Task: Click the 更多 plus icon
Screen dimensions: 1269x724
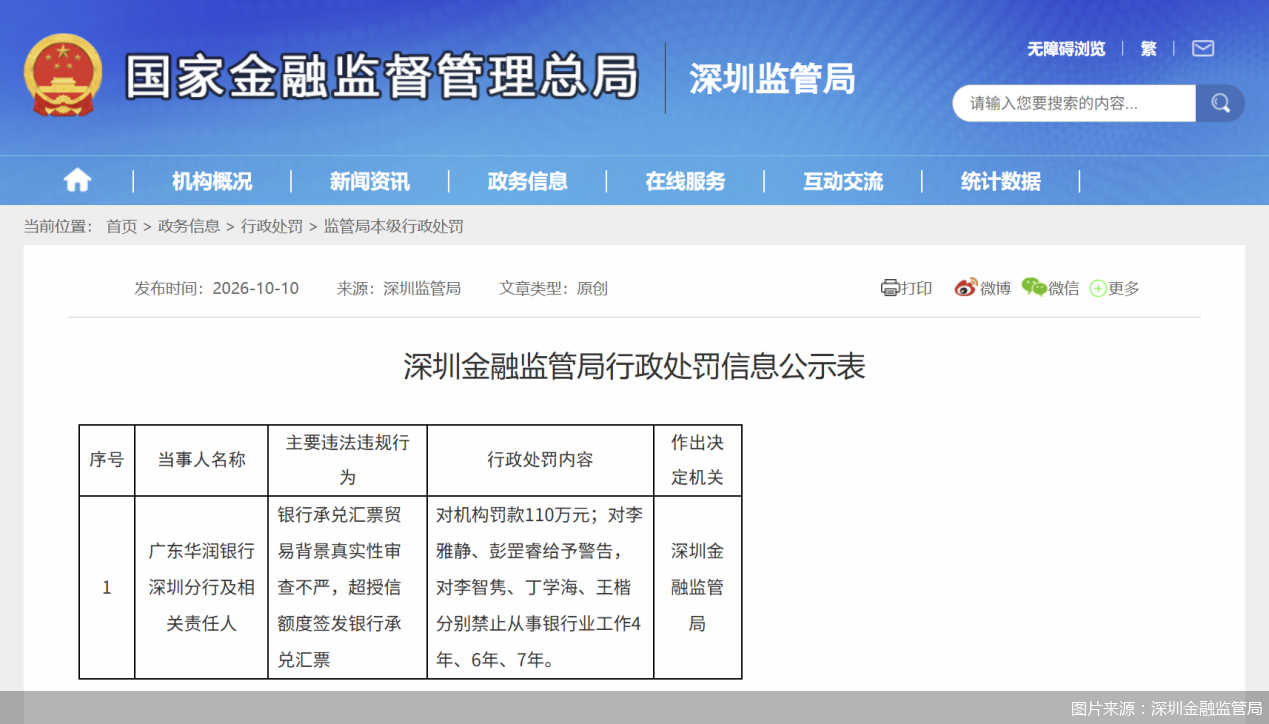Action: click(x=1098, y=289)
